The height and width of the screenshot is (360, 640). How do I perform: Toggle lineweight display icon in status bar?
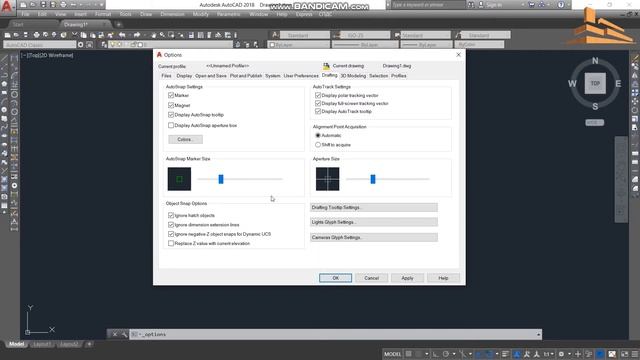pos(505,354)
